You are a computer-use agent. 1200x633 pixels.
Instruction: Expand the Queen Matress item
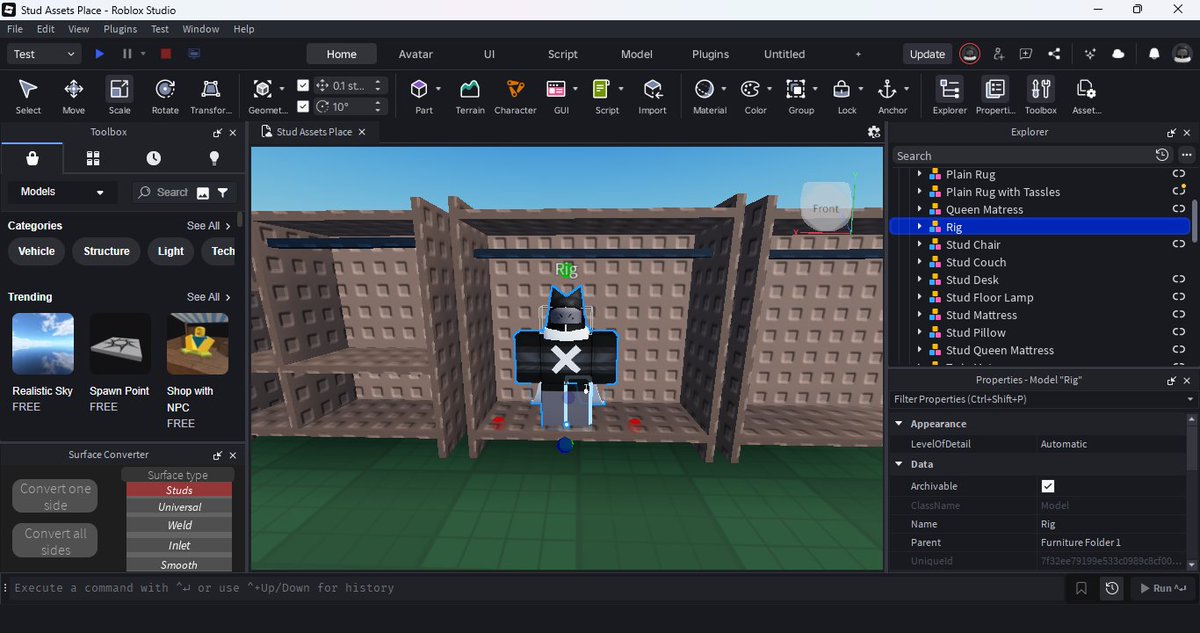(x=919, y=210)
